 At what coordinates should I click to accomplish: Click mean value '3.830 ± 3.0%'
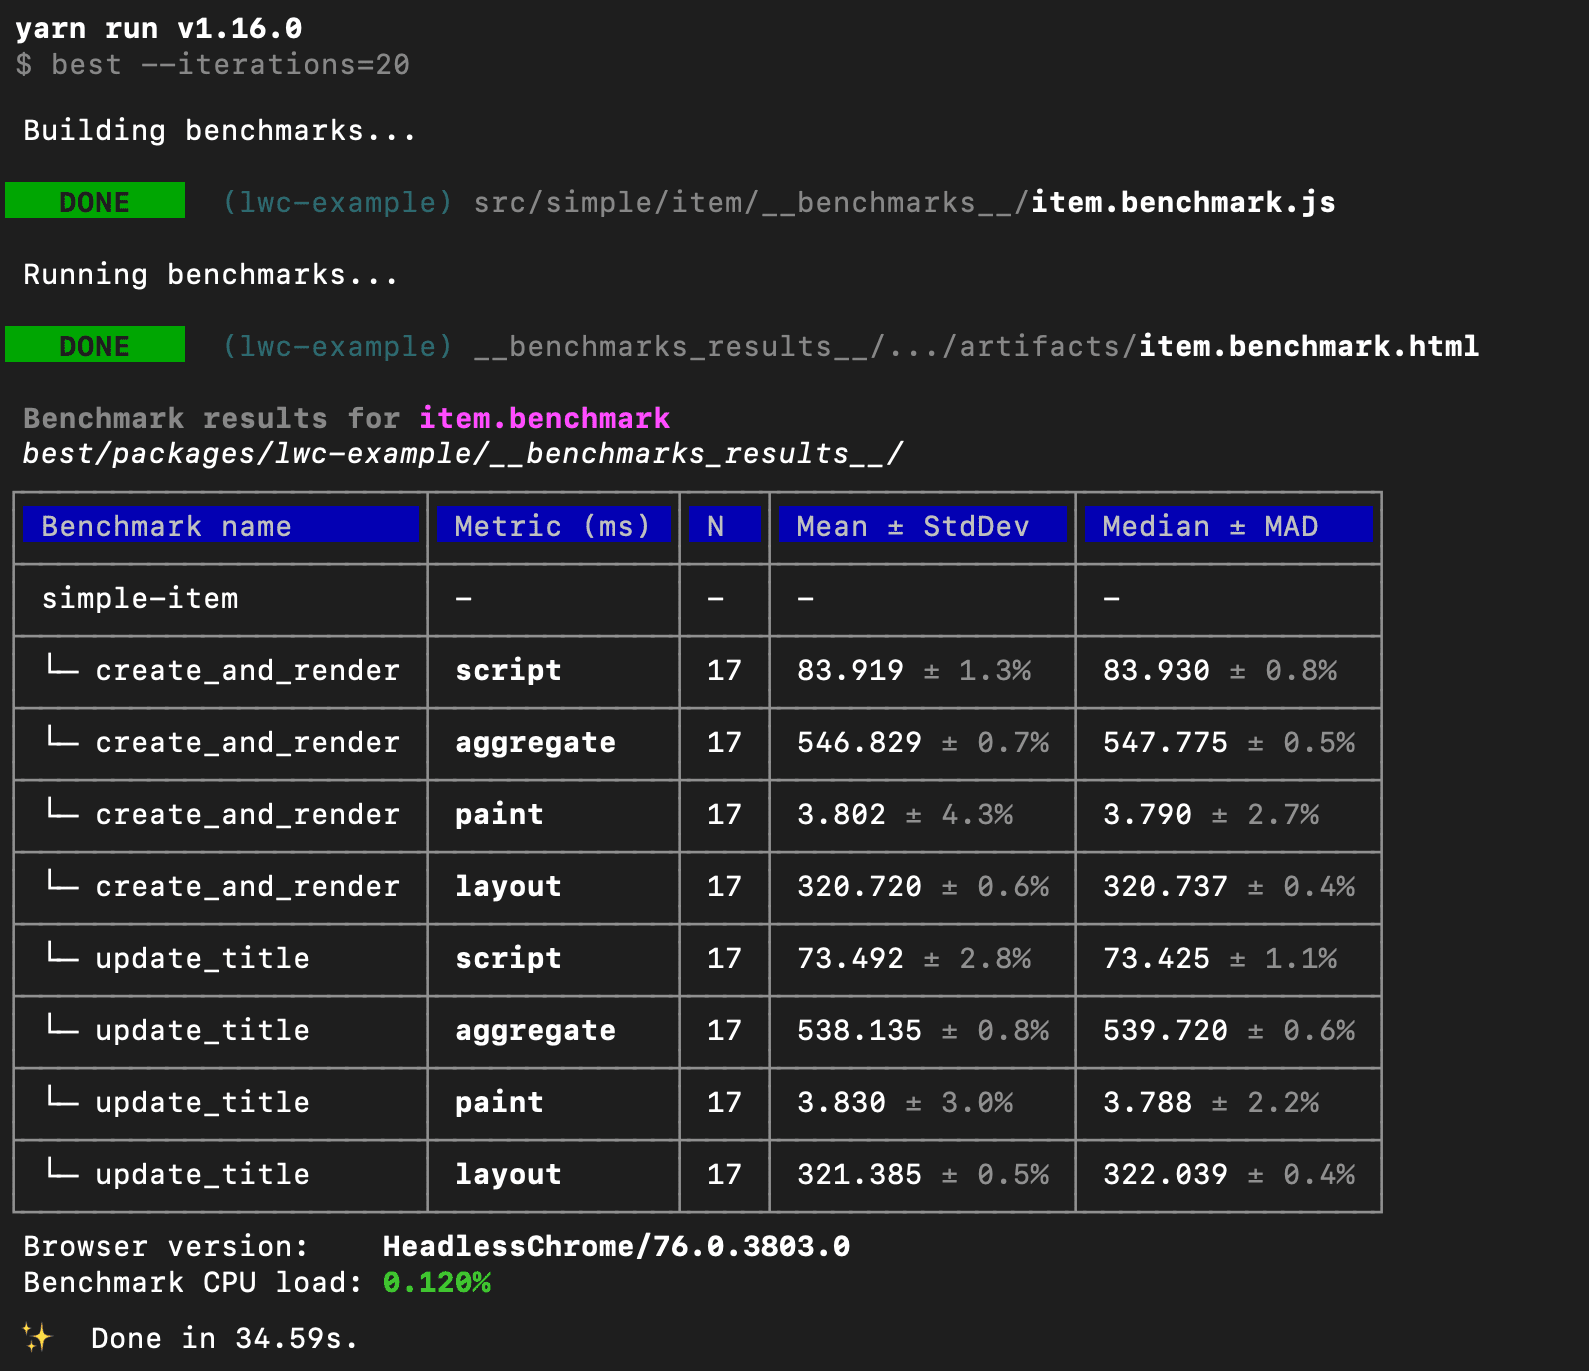(x=905, y=1102)
